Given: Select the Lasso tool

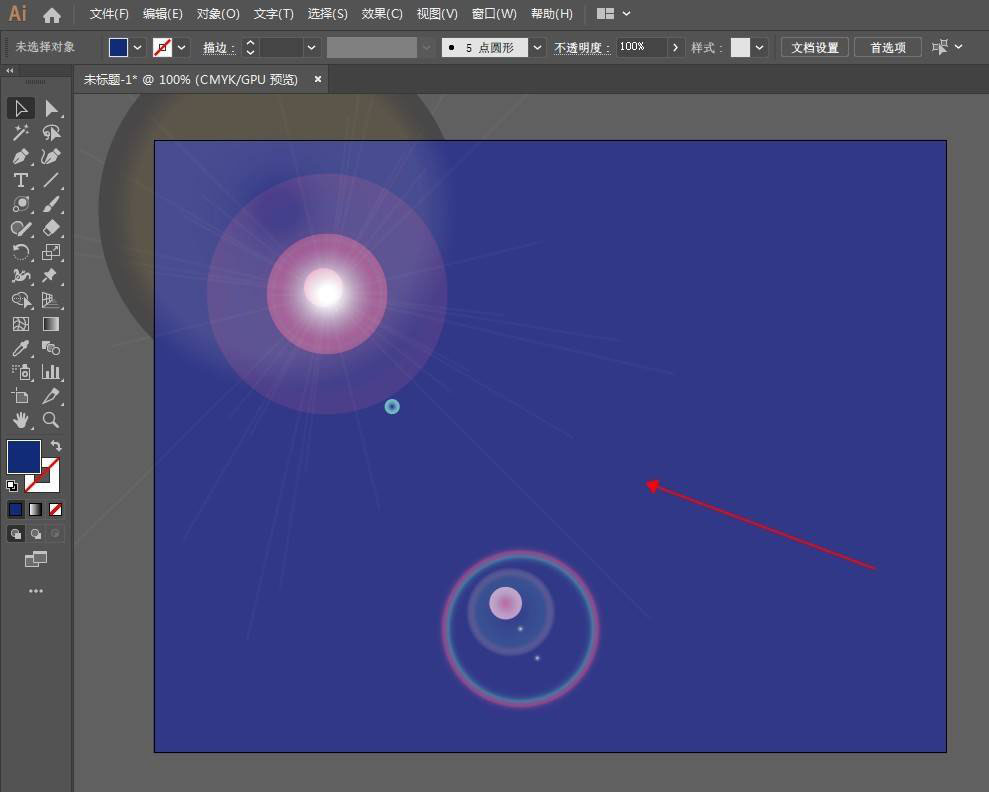Looking at the screenshot, I should tap(51, 132).
